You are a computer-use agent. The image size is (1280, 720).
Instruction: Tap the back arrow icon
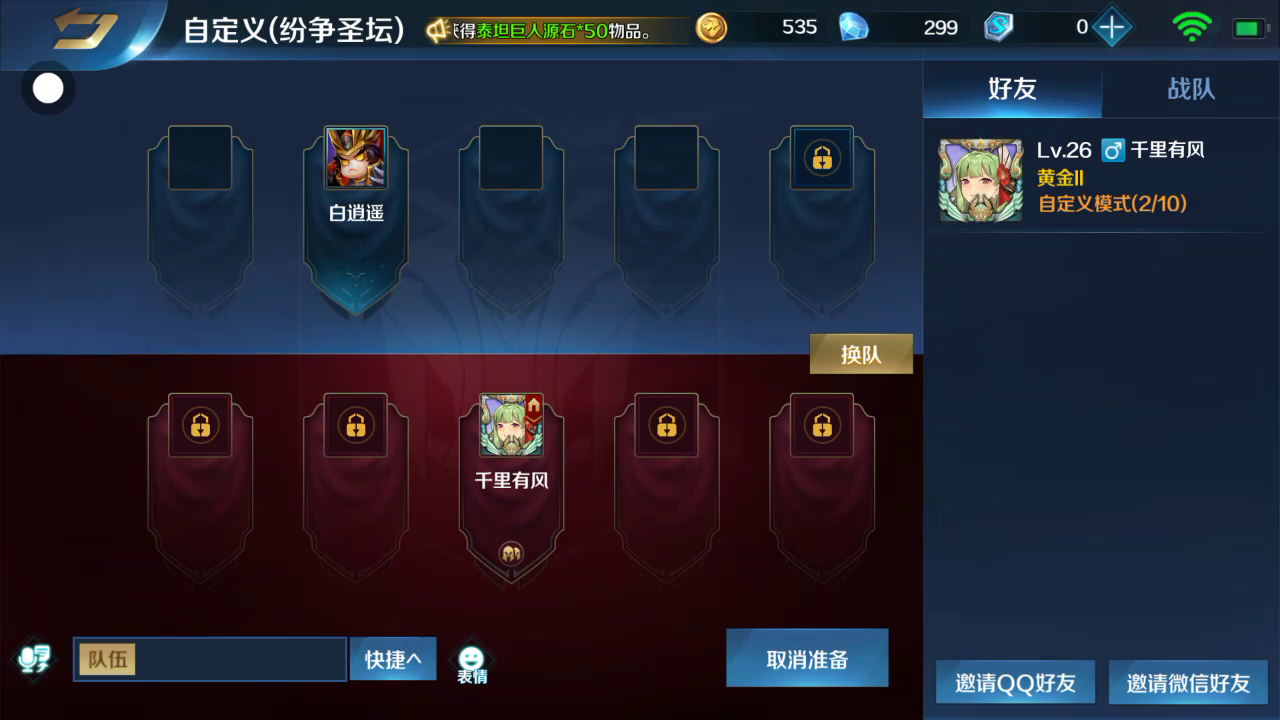pyautogui.click(x=85, y=30)
